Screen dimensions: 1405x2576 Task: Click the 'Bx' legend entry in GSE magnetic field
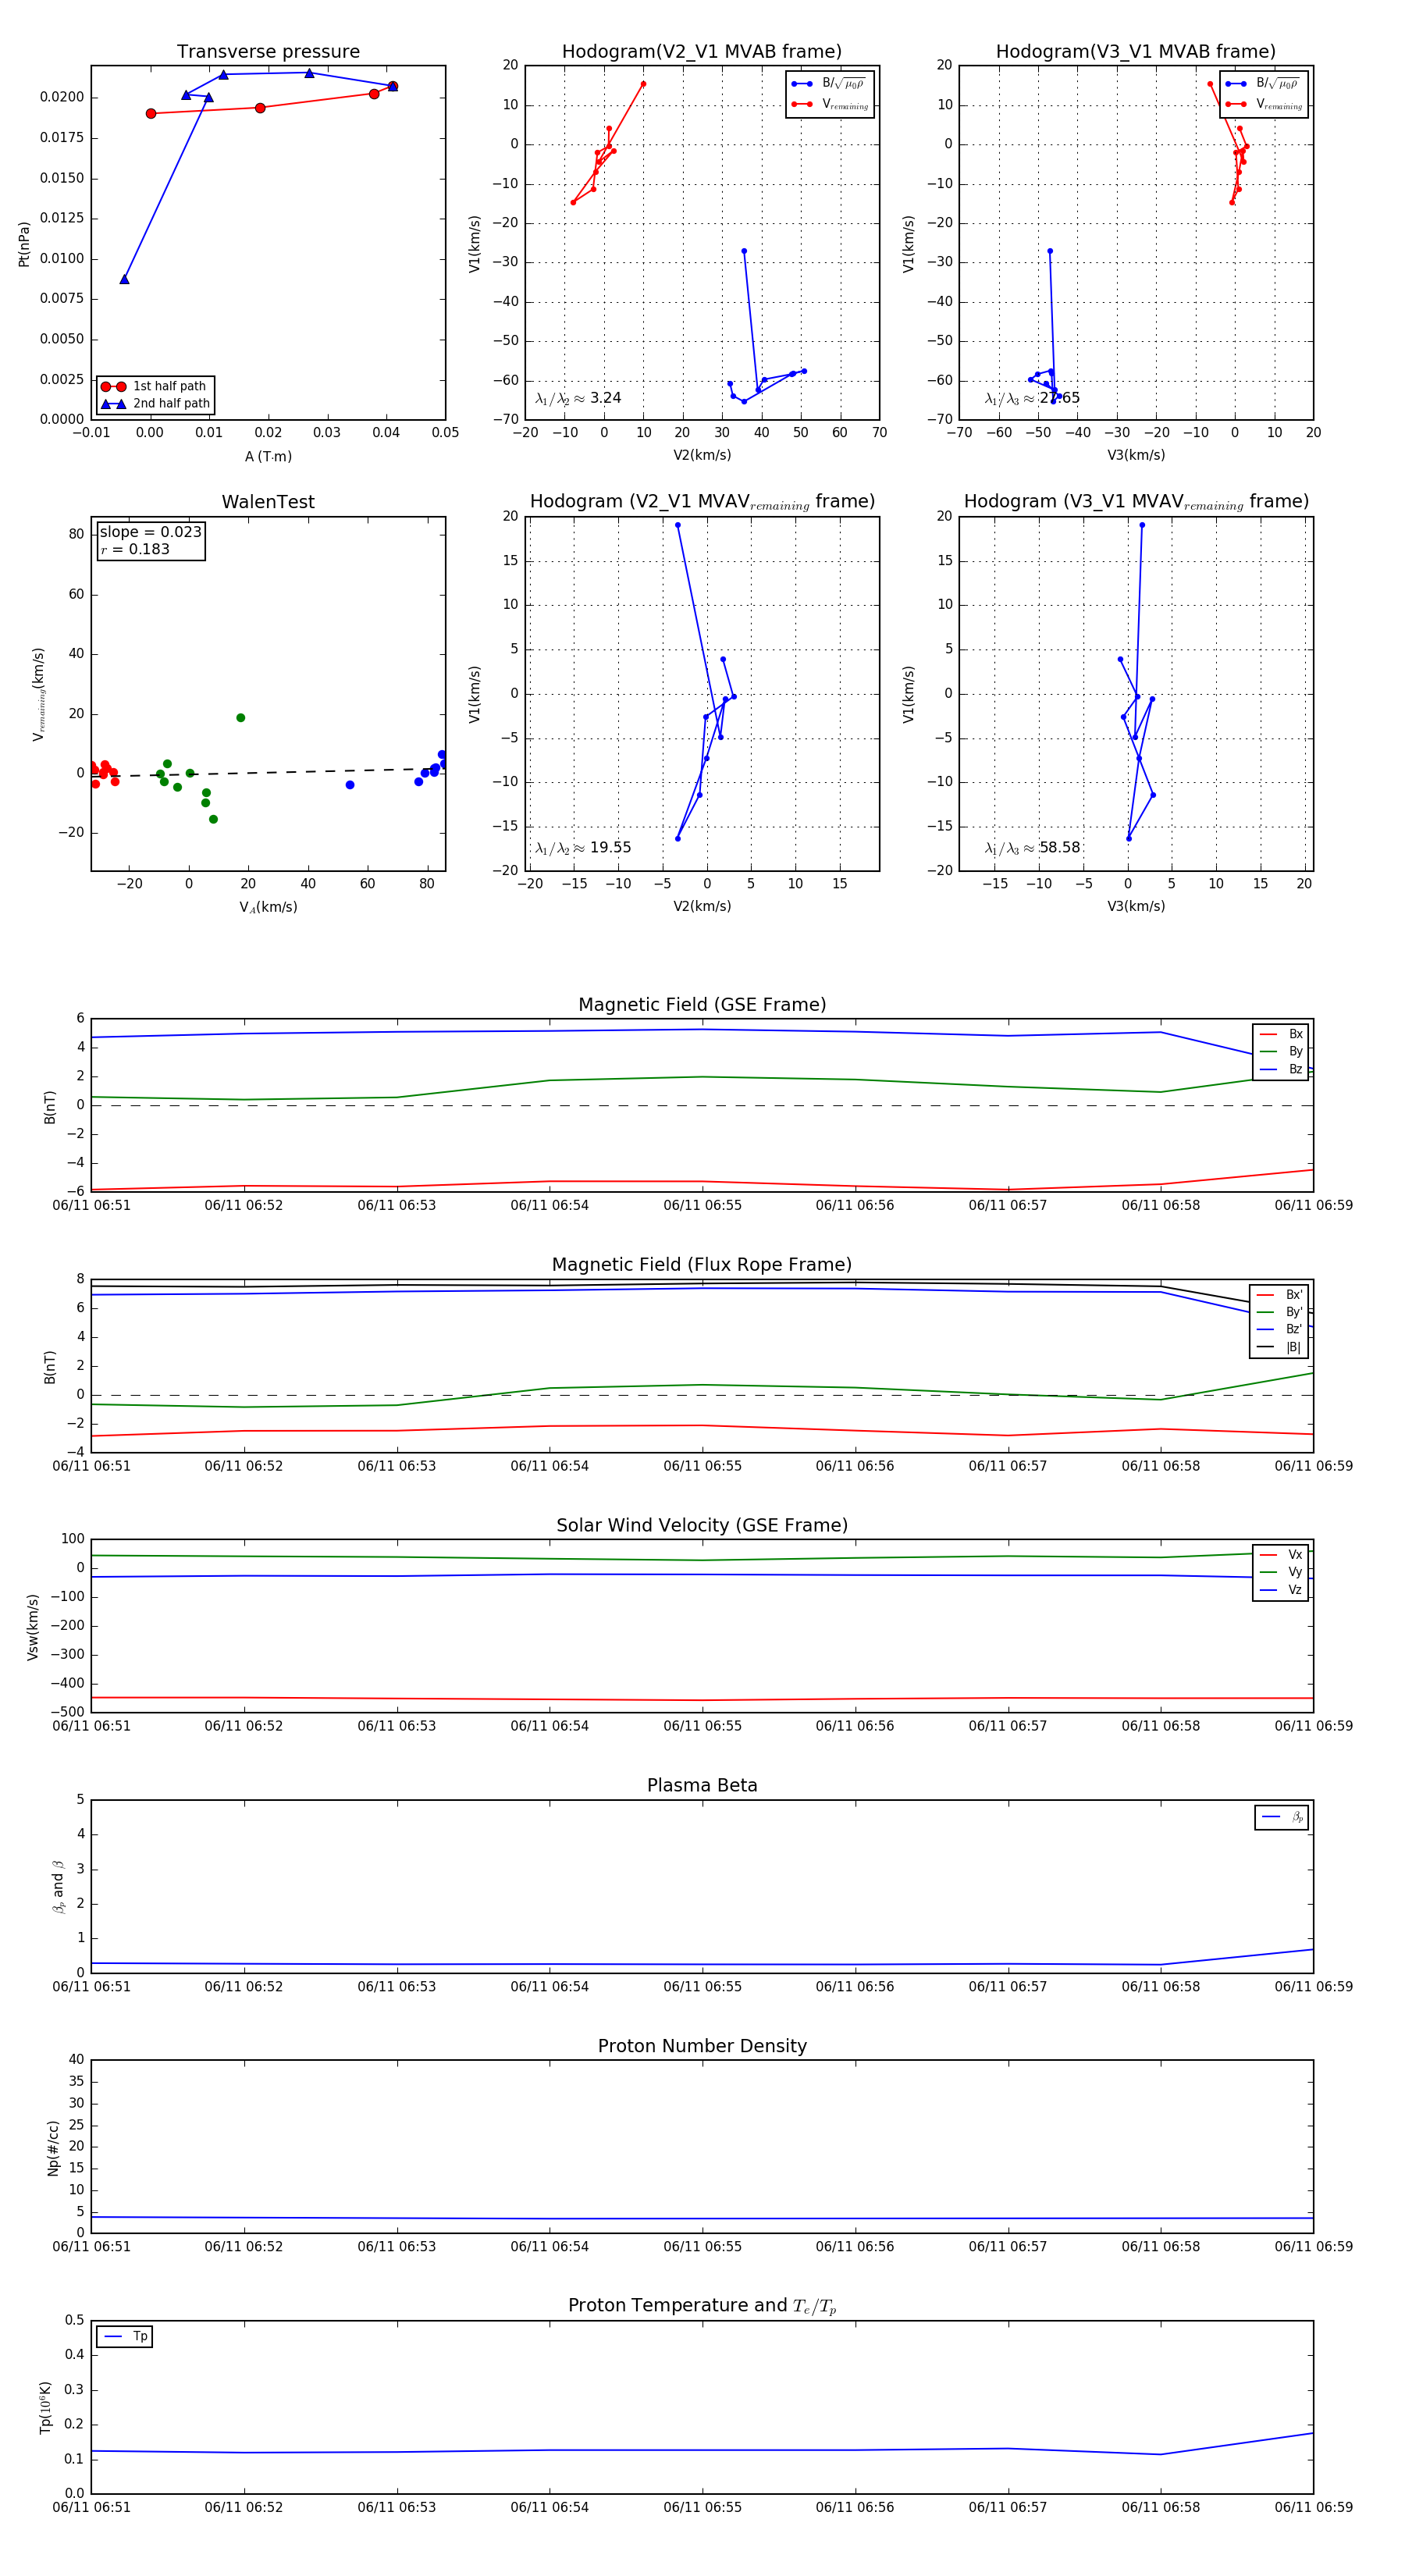tap(1281, 1034)
